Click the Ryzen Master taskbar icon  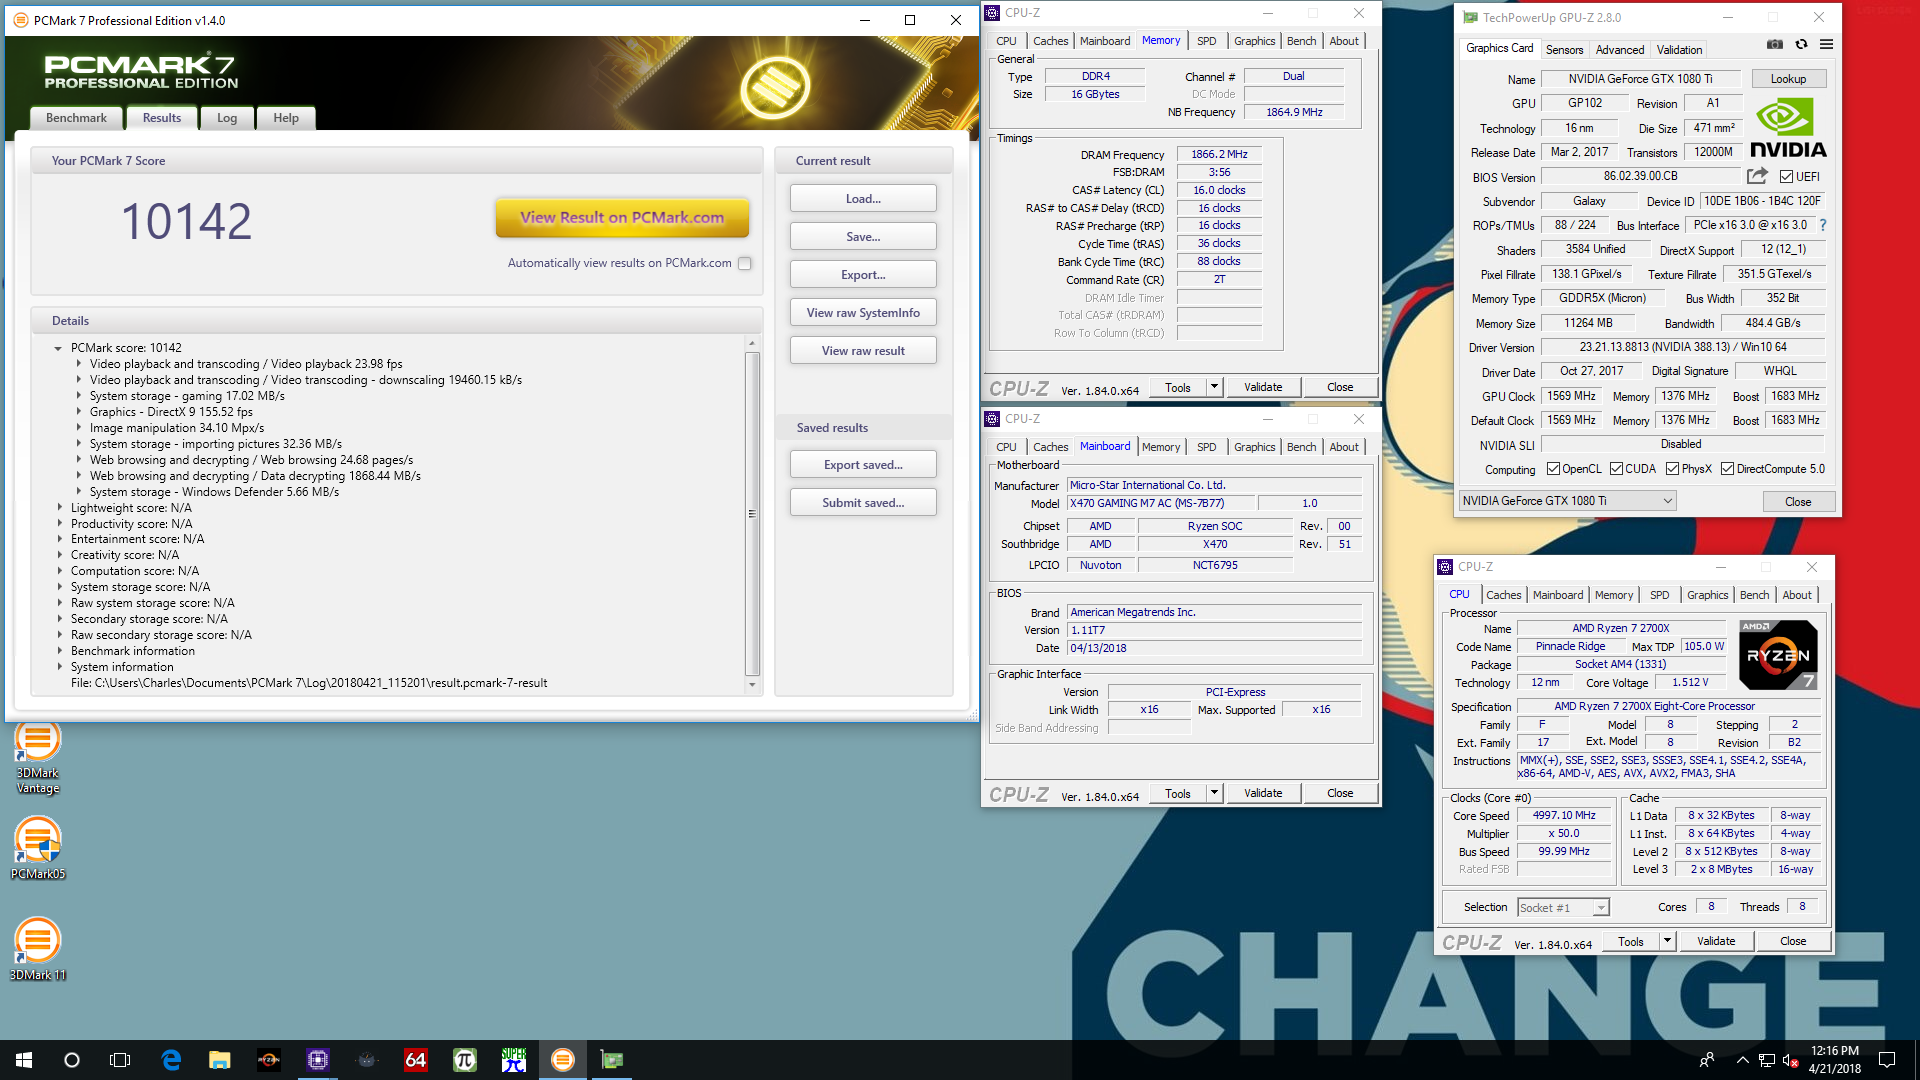tap(269, 1060)
